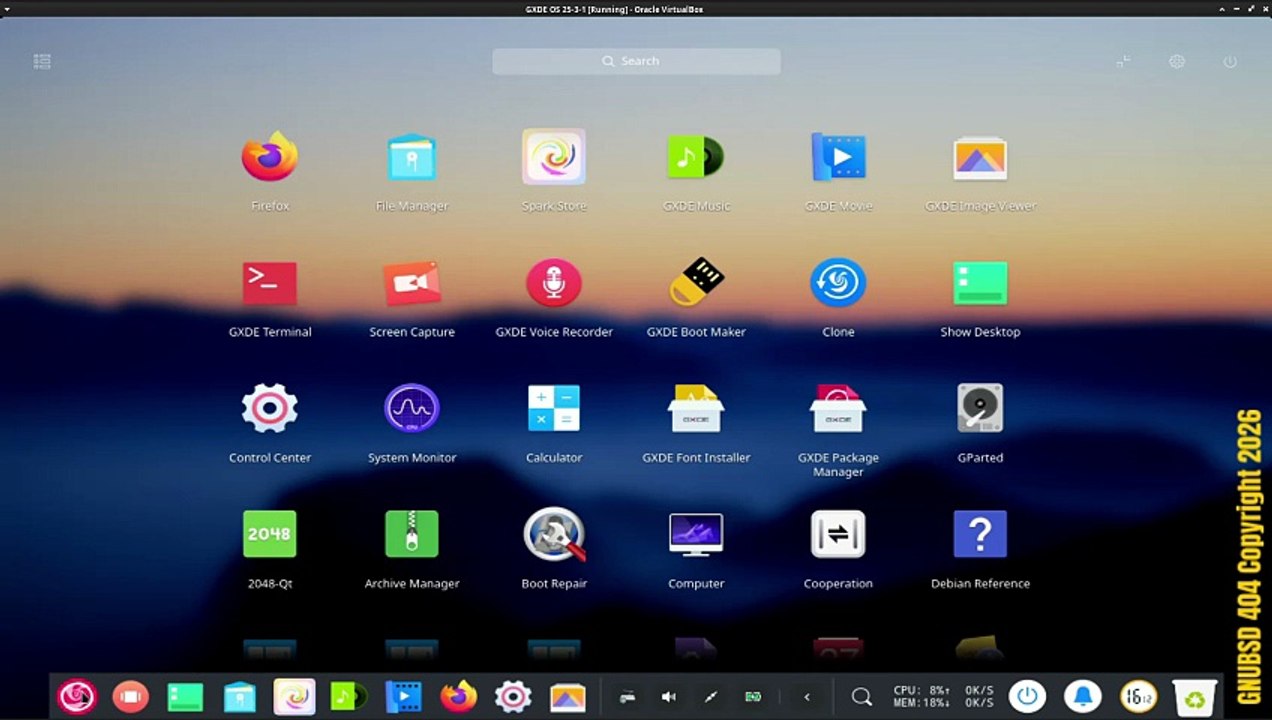
Task: Launch GXDE Music from the launcher grid
Action: click(x=696, y=158)
